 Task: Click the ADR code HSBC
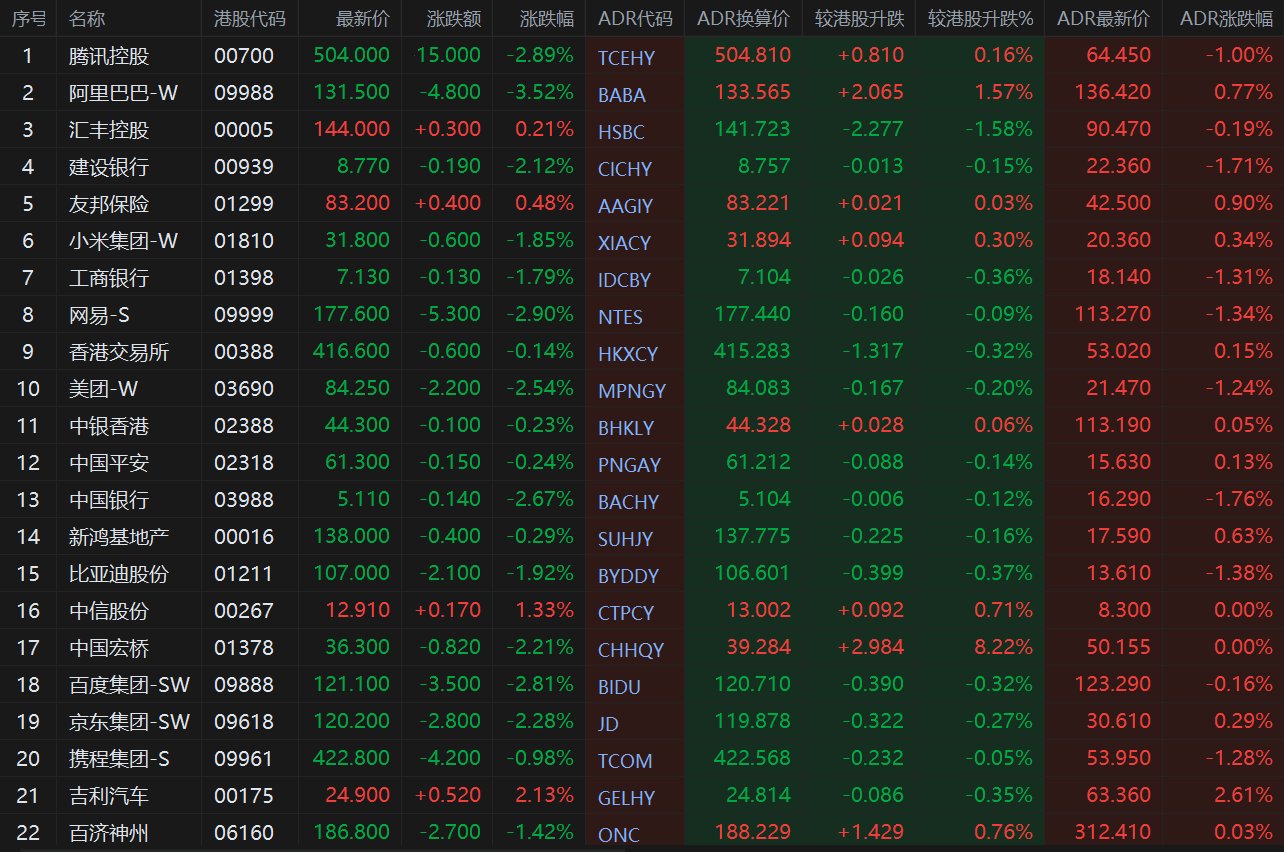tap(621, 132)
